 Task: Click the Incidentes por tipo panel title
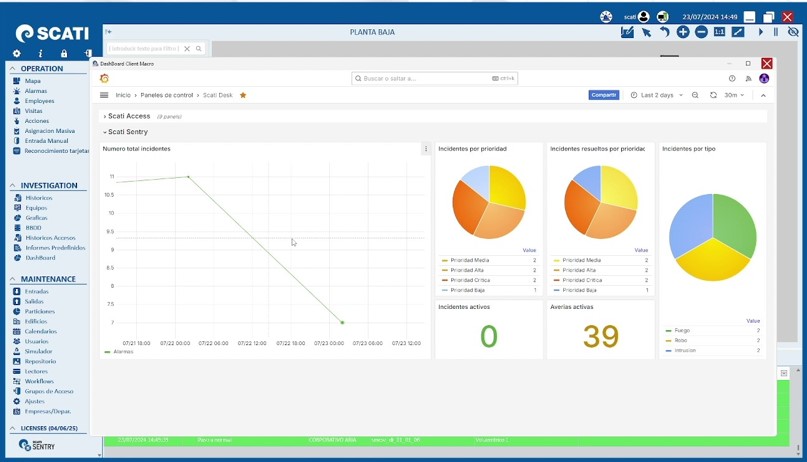point(689,149)
